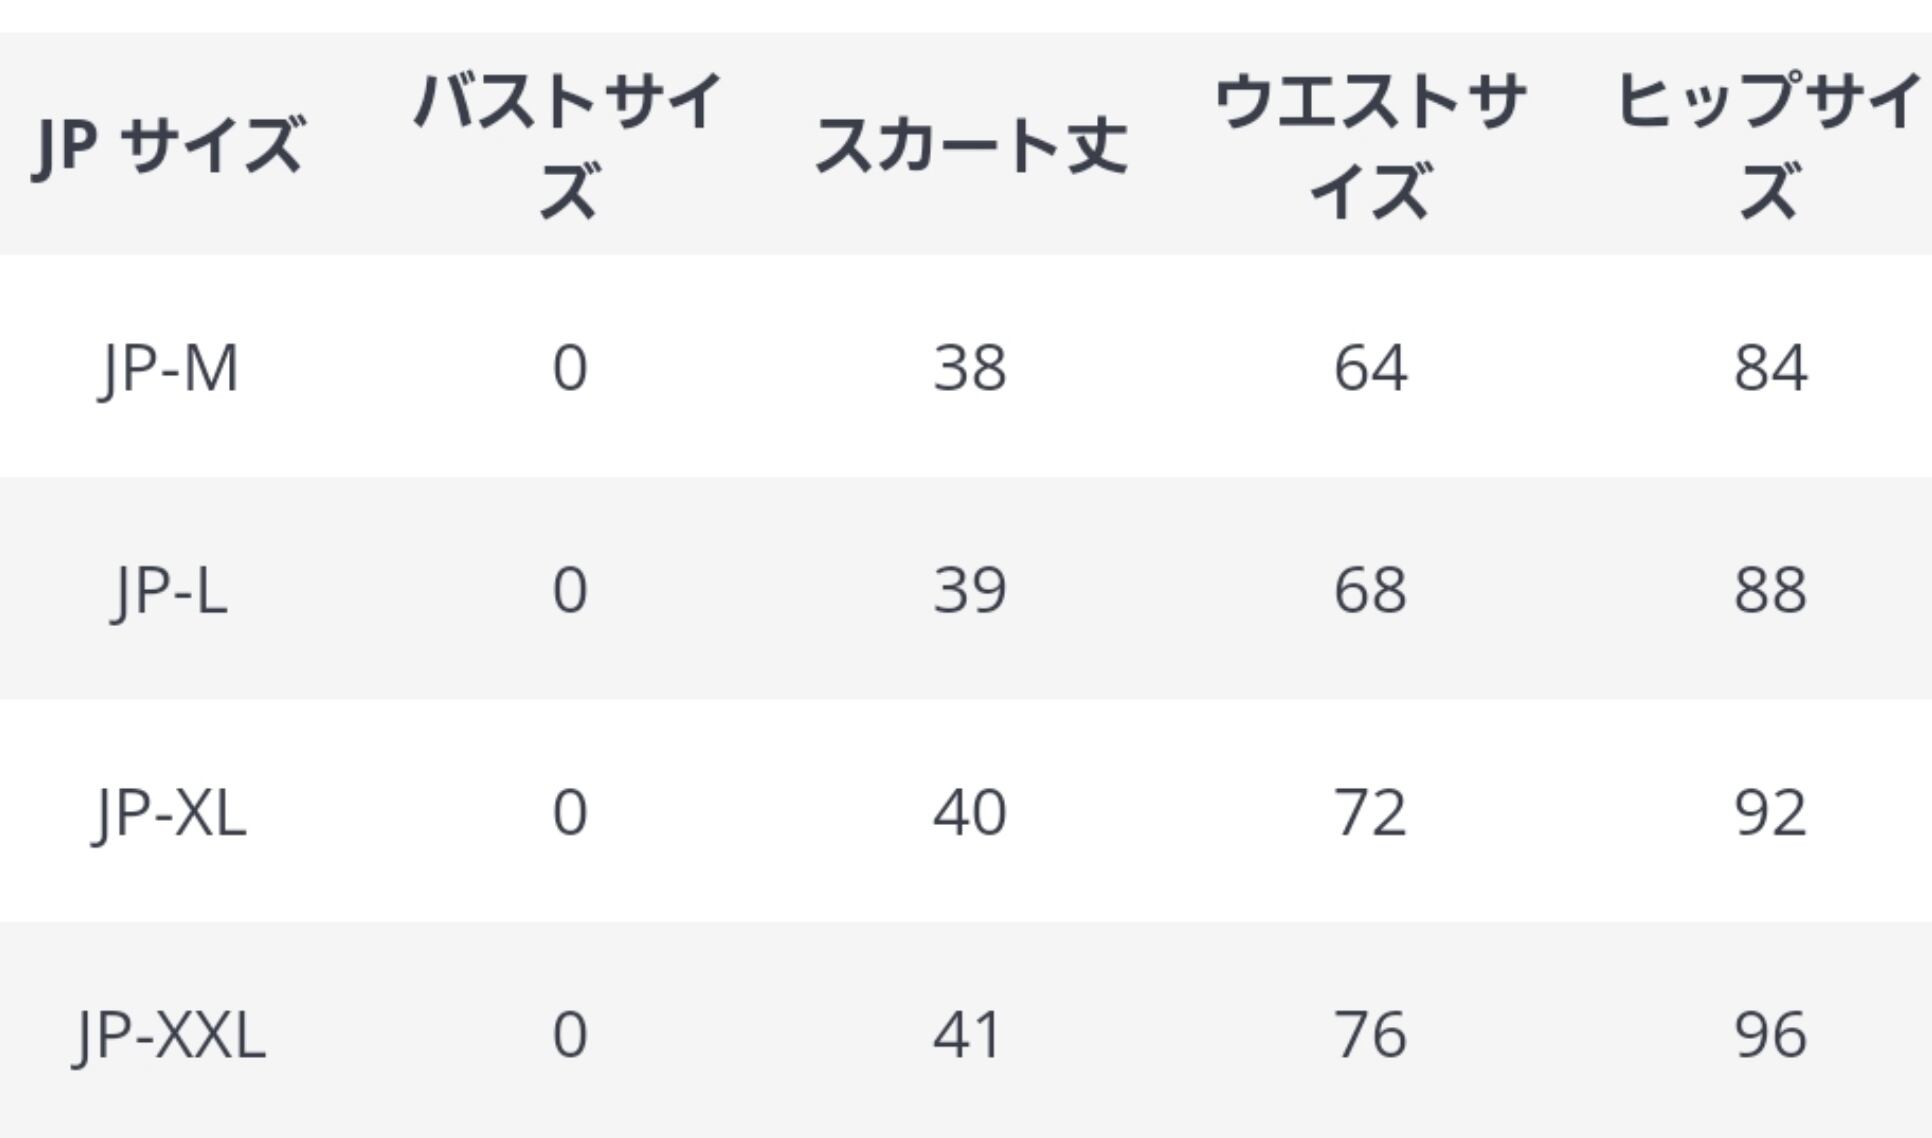Viewport: 1932px width, 1138px height.
Task: Click the JP-M size row label
Action: pos(168,368)
